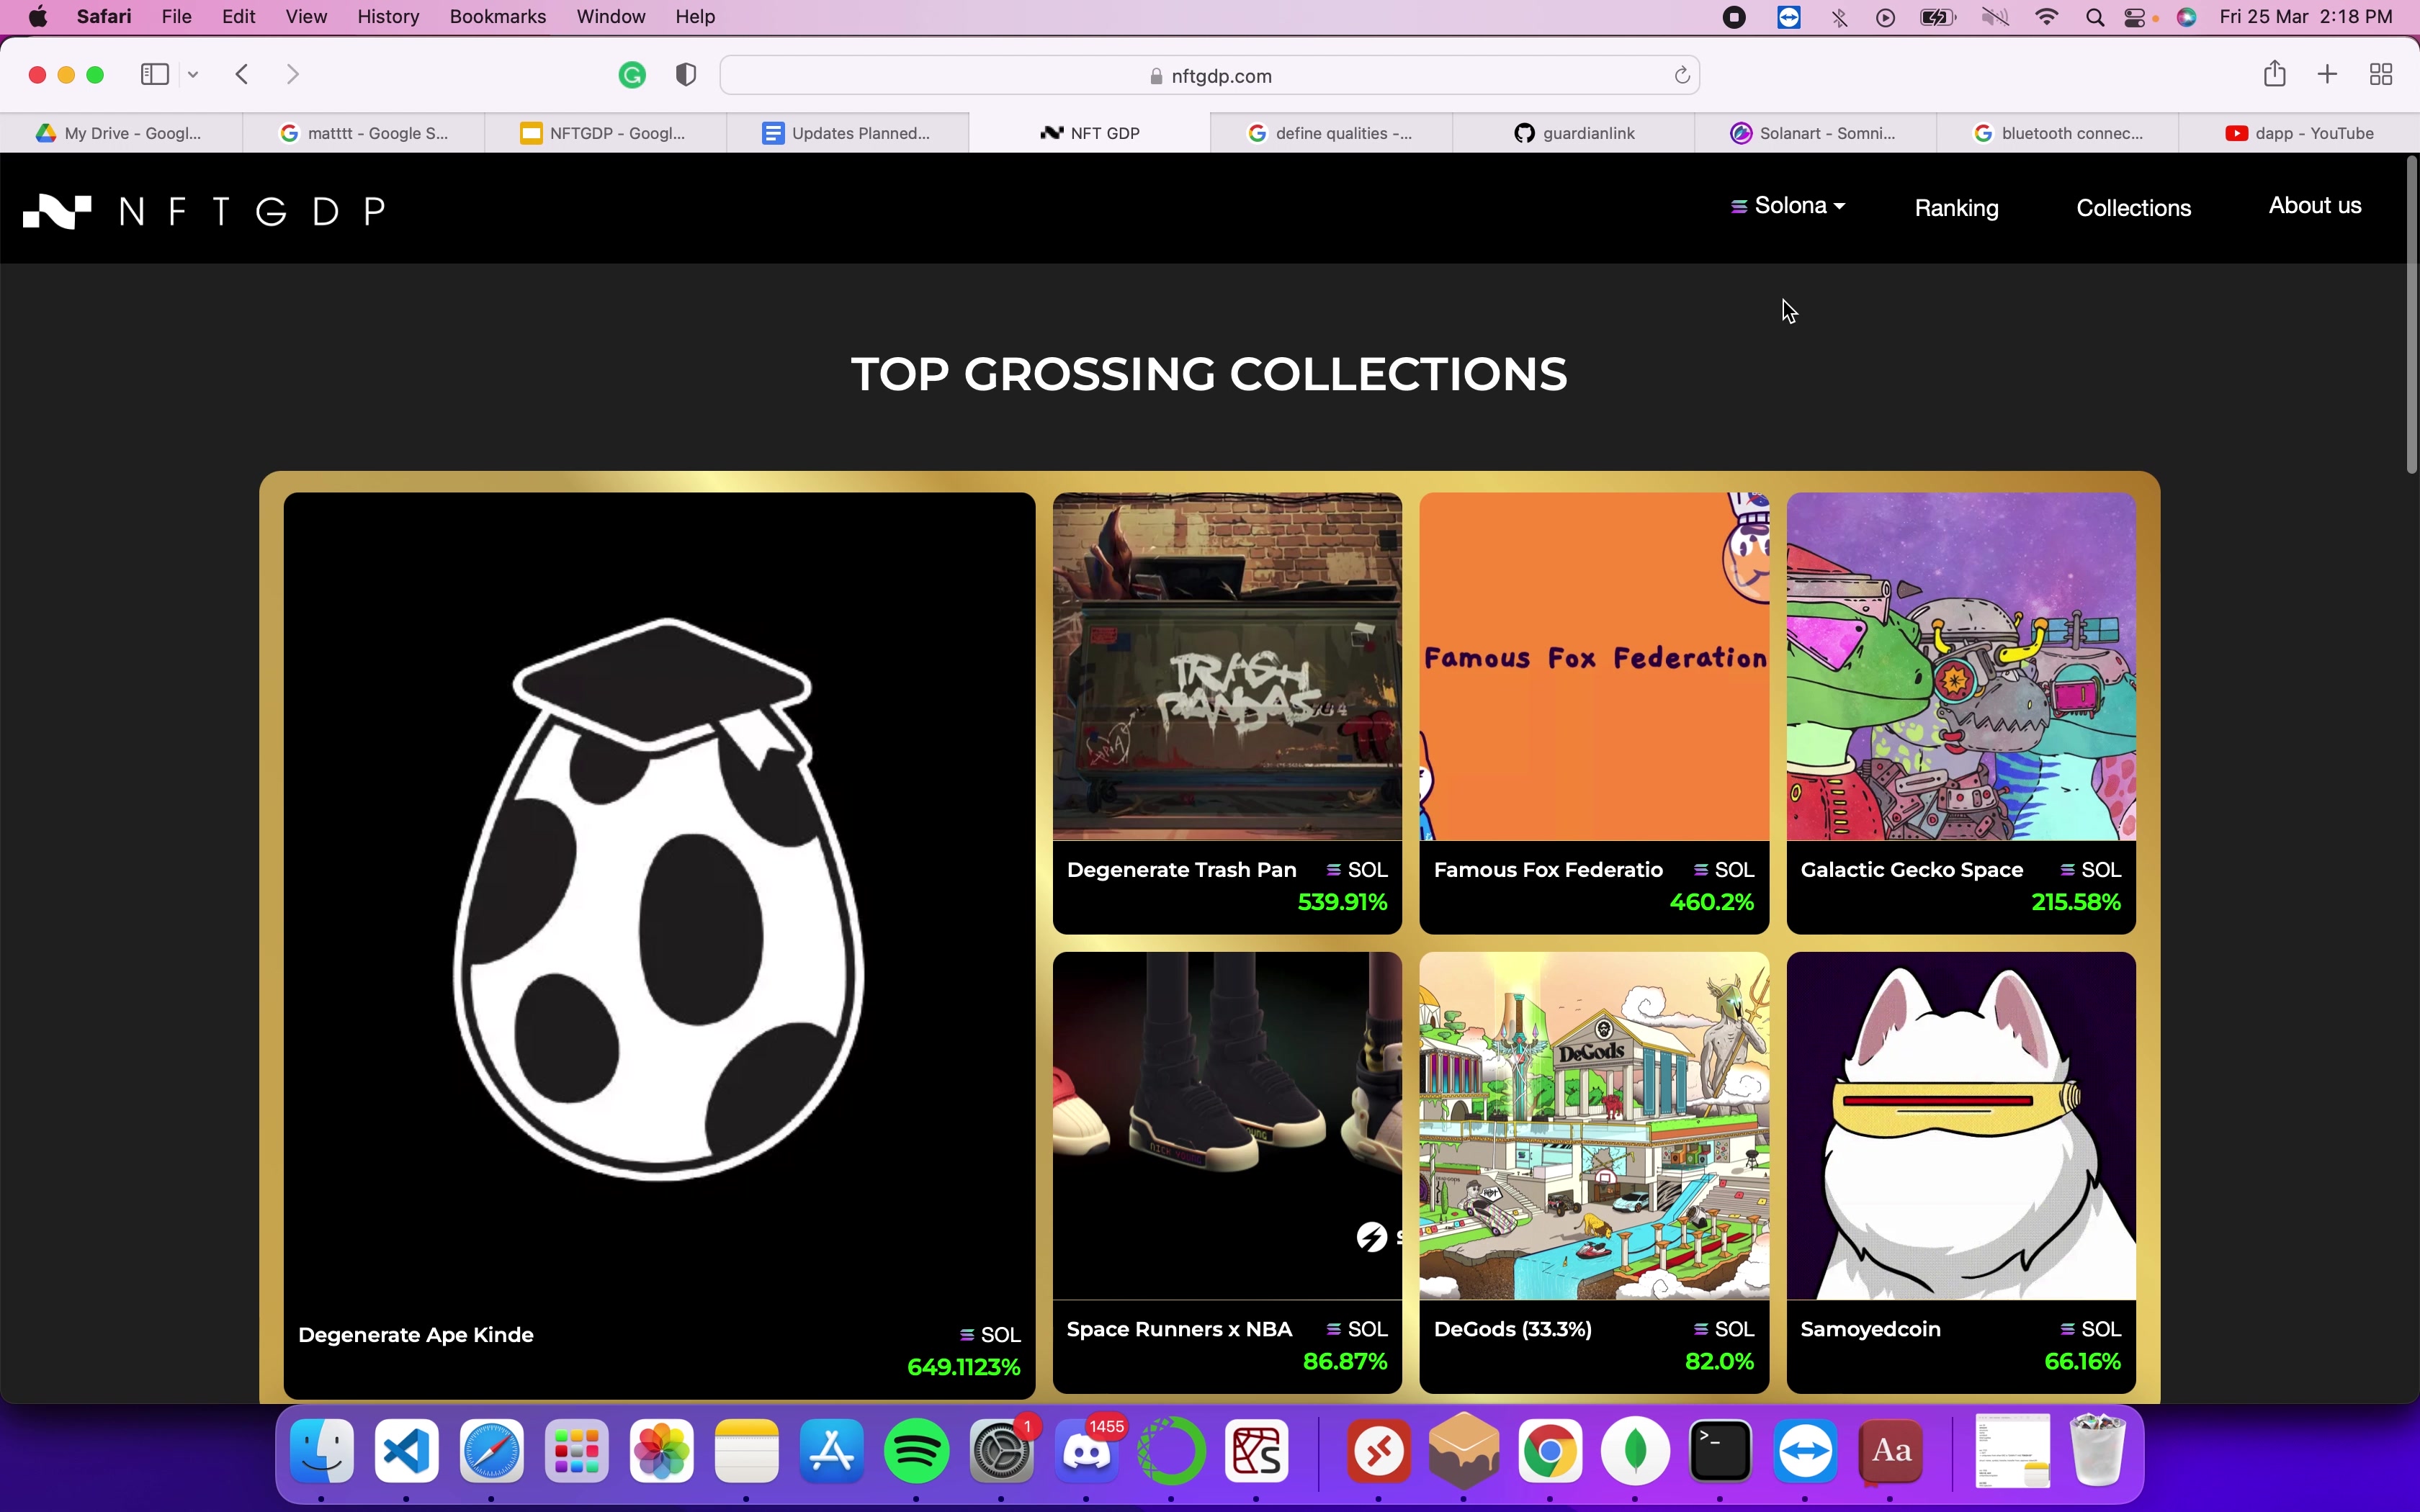This screenshot has height=1512, width=2420.
Task: Go back with the back arrow
Action: pyautogui.click(x=242, y=75)
